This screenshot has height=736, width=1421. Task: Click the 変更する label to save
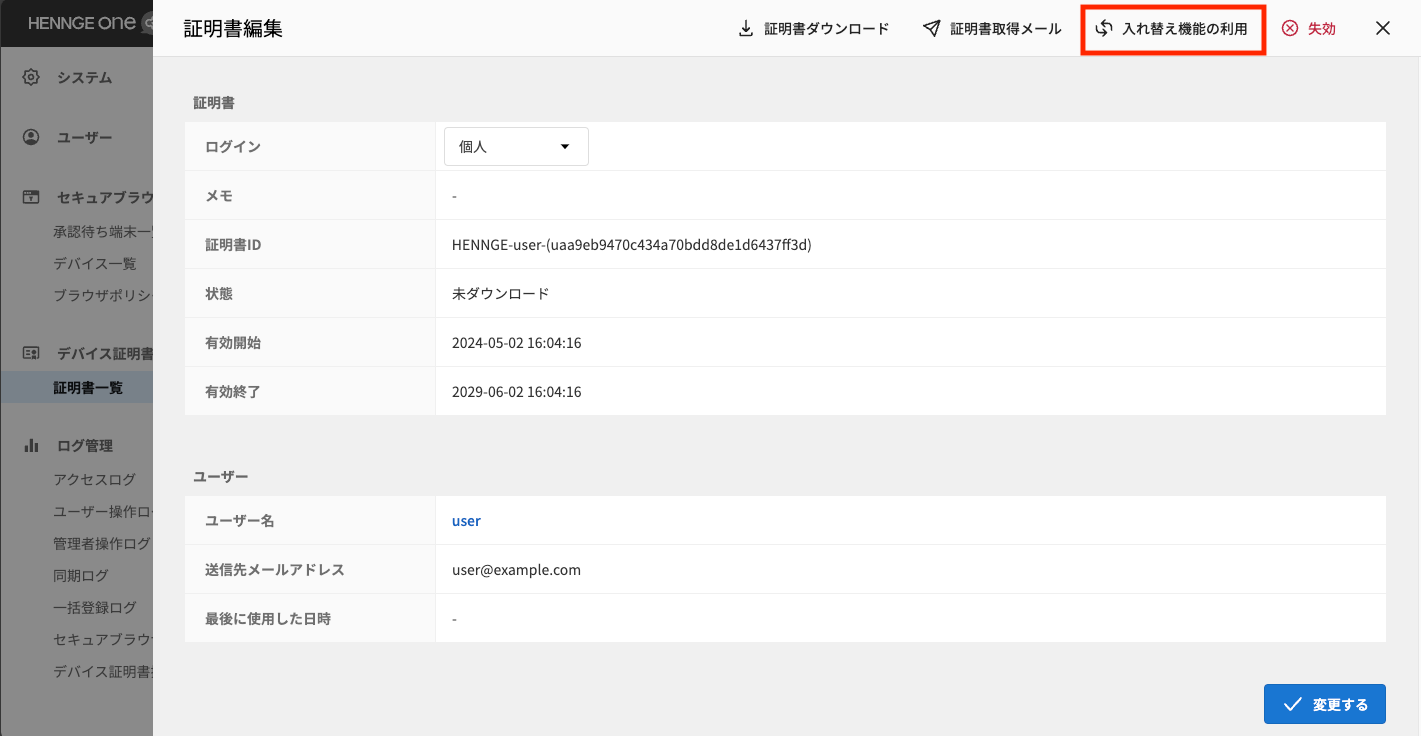[x=1340, y=704]
